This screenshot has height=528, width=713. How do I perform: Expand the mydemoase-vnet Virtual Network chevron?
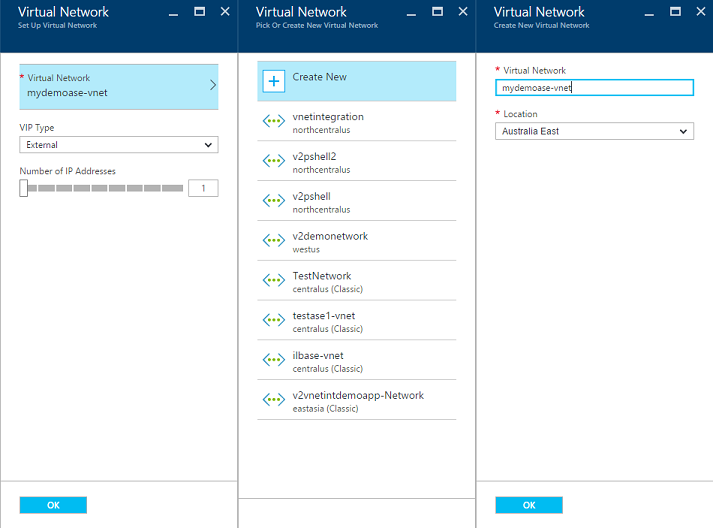pos(213,86)
